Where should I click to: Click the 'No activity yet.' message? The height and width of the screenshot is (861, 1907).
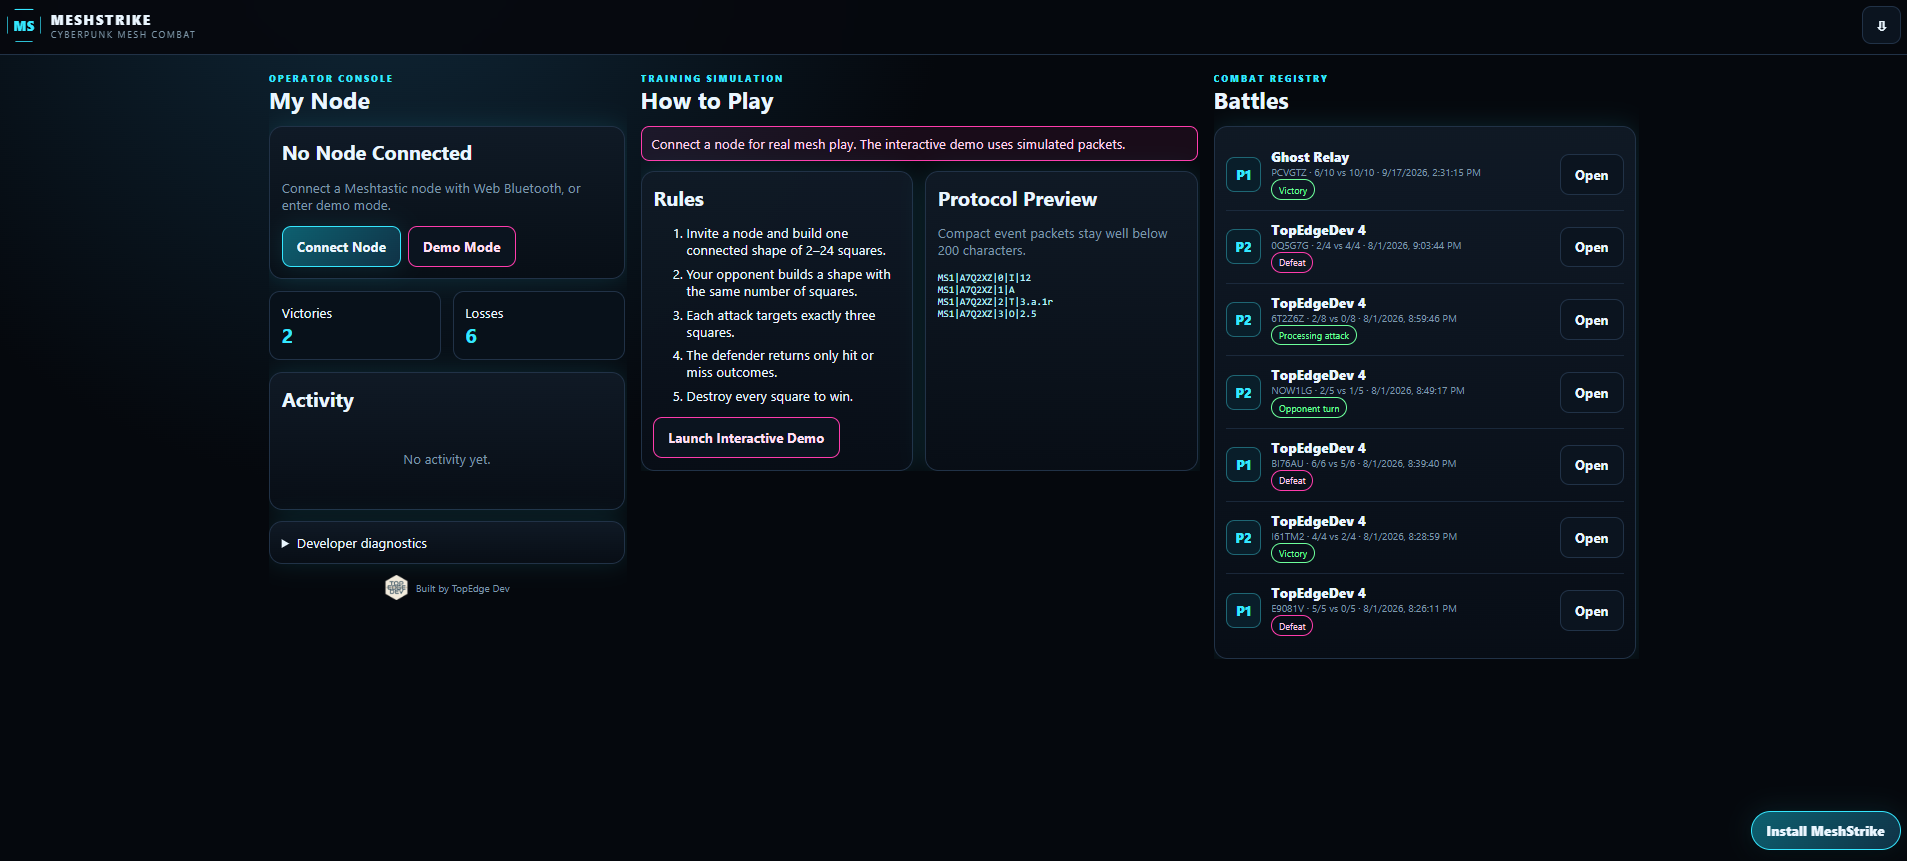click(x=447, y=460)
